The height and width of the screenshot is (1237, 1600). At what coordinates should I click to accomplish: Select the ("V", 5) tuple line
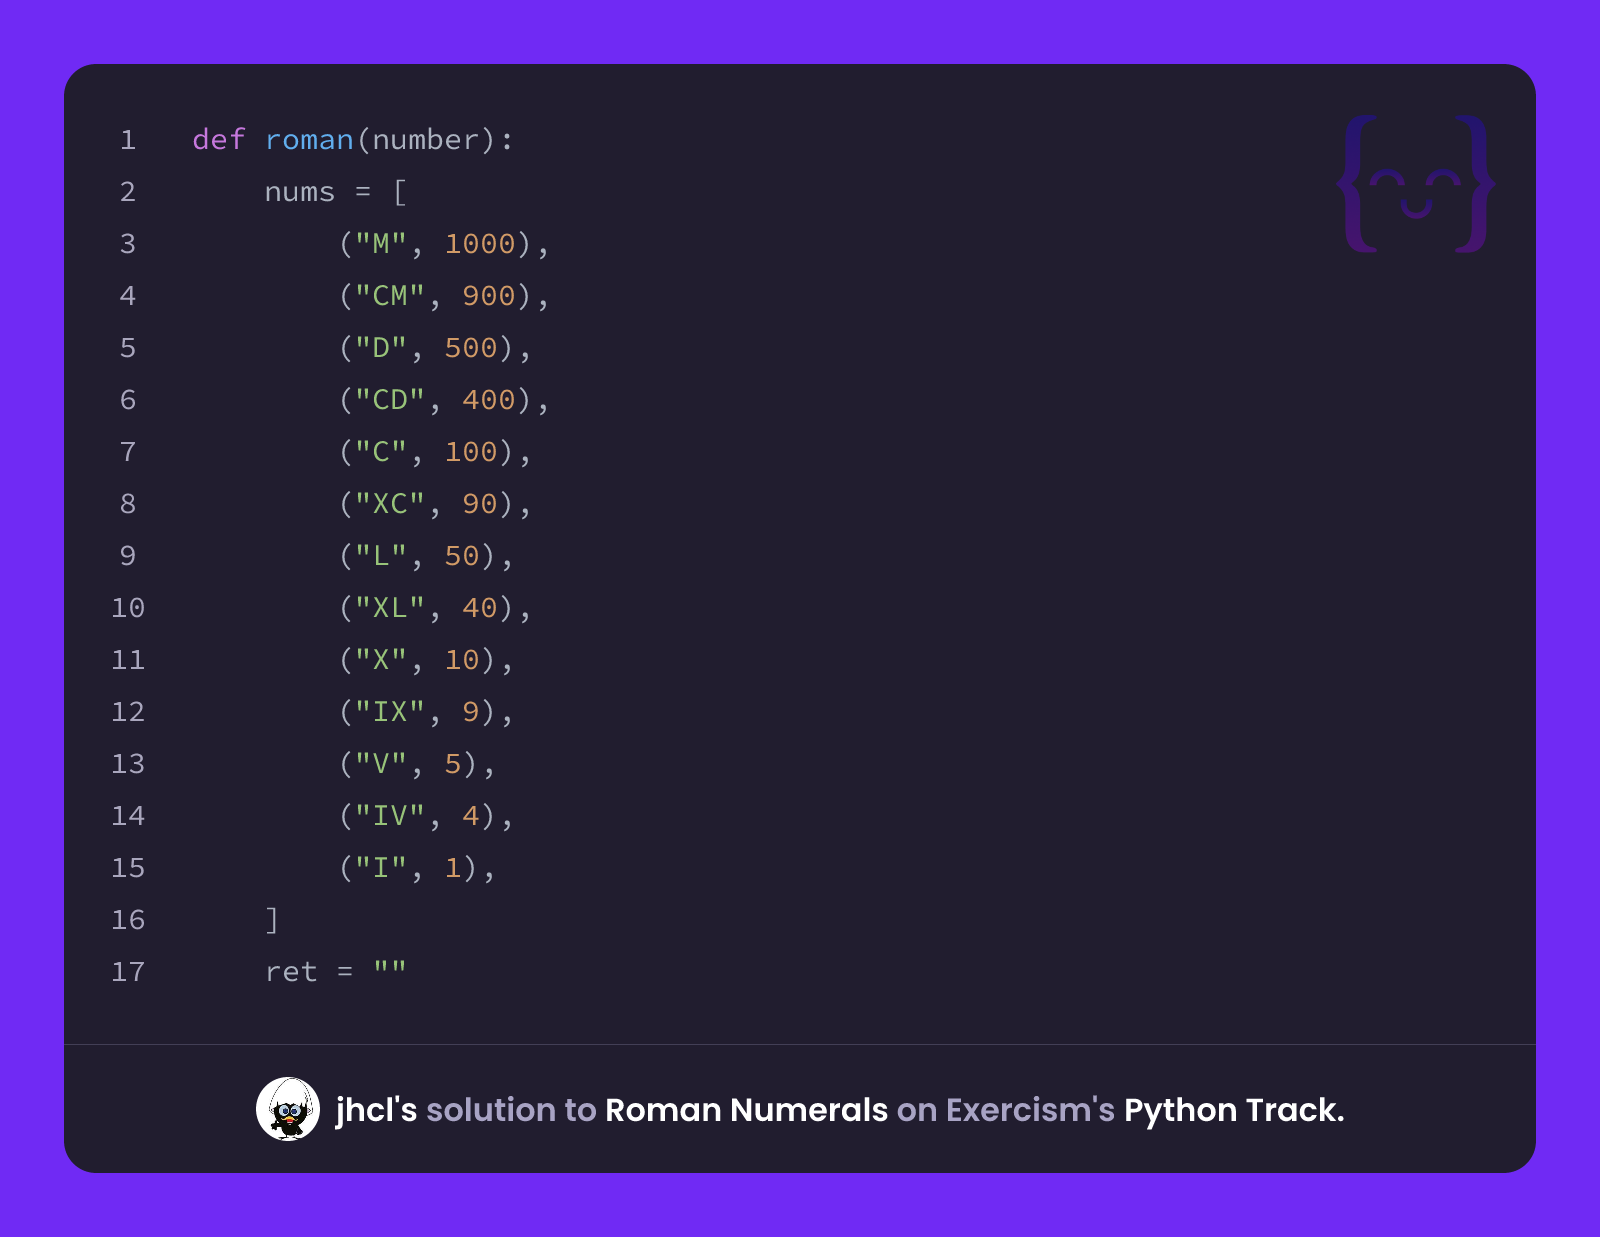pos(417,764)
